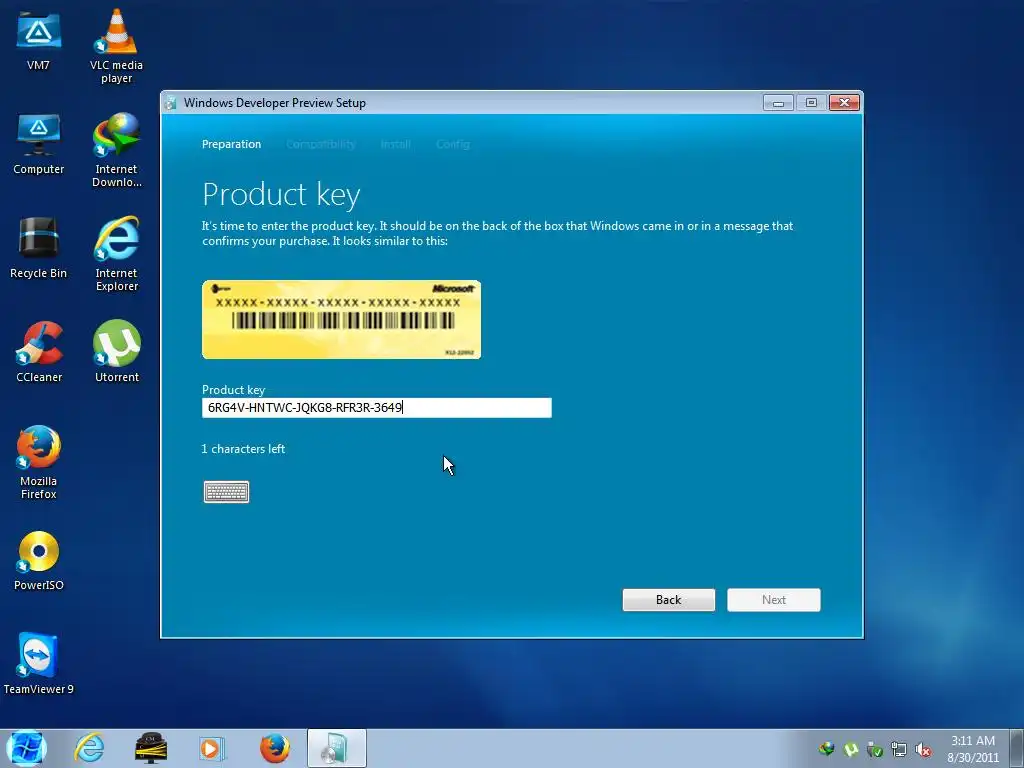Click the '1 characters left' text
Screen dimensions: 1024x768
pos(243,449)
